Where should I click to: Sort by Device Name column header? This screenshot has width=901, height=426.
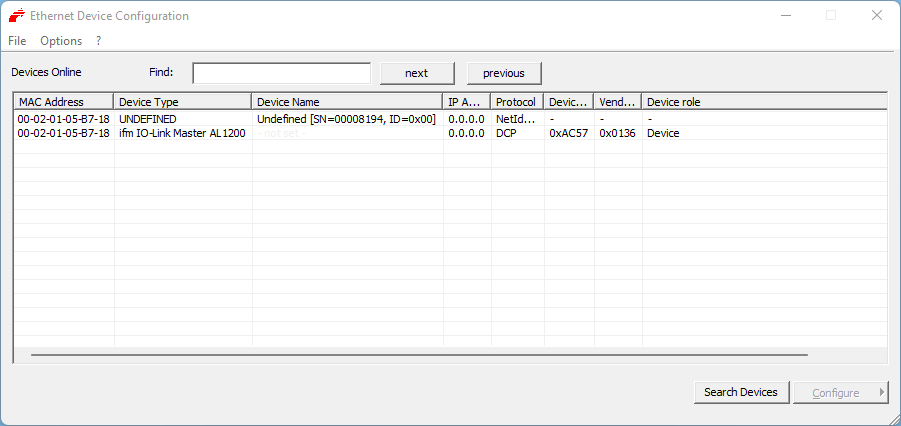[x=346, y=102]
